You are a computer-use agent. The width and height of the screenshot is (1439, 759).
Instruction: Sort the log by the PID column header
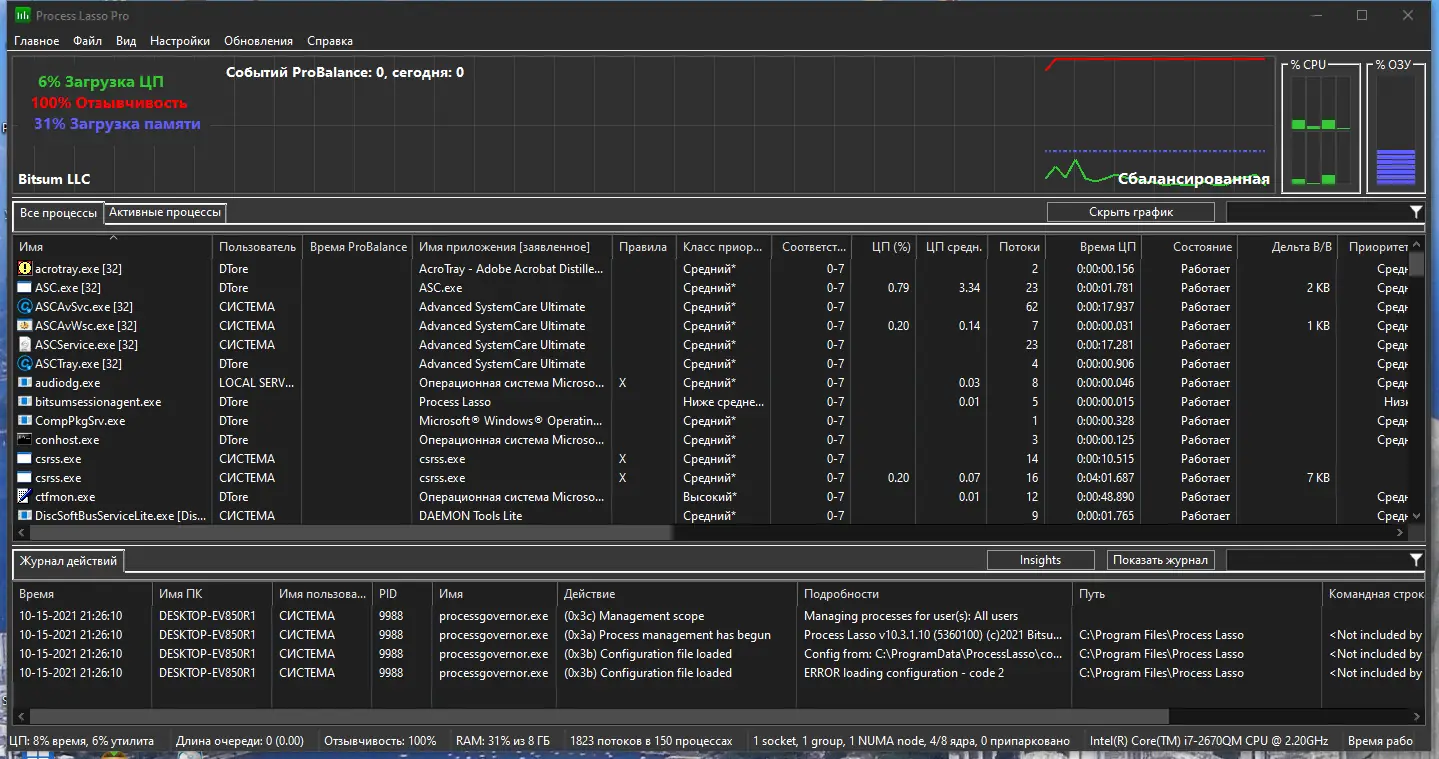pyautogui.click(x=402, y=594)
